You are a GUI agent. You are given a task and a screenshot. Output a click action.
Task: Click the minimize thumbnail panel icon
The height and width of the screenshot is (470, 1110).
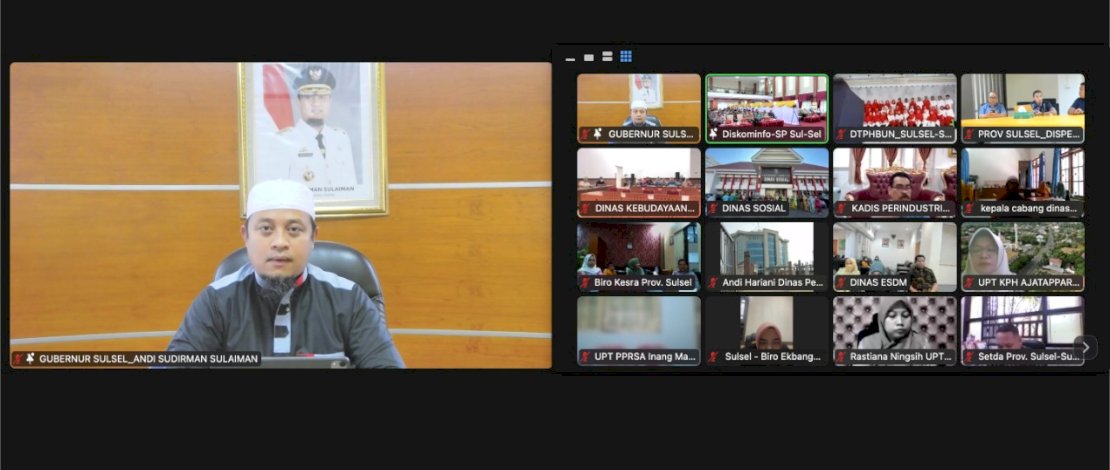570,58
